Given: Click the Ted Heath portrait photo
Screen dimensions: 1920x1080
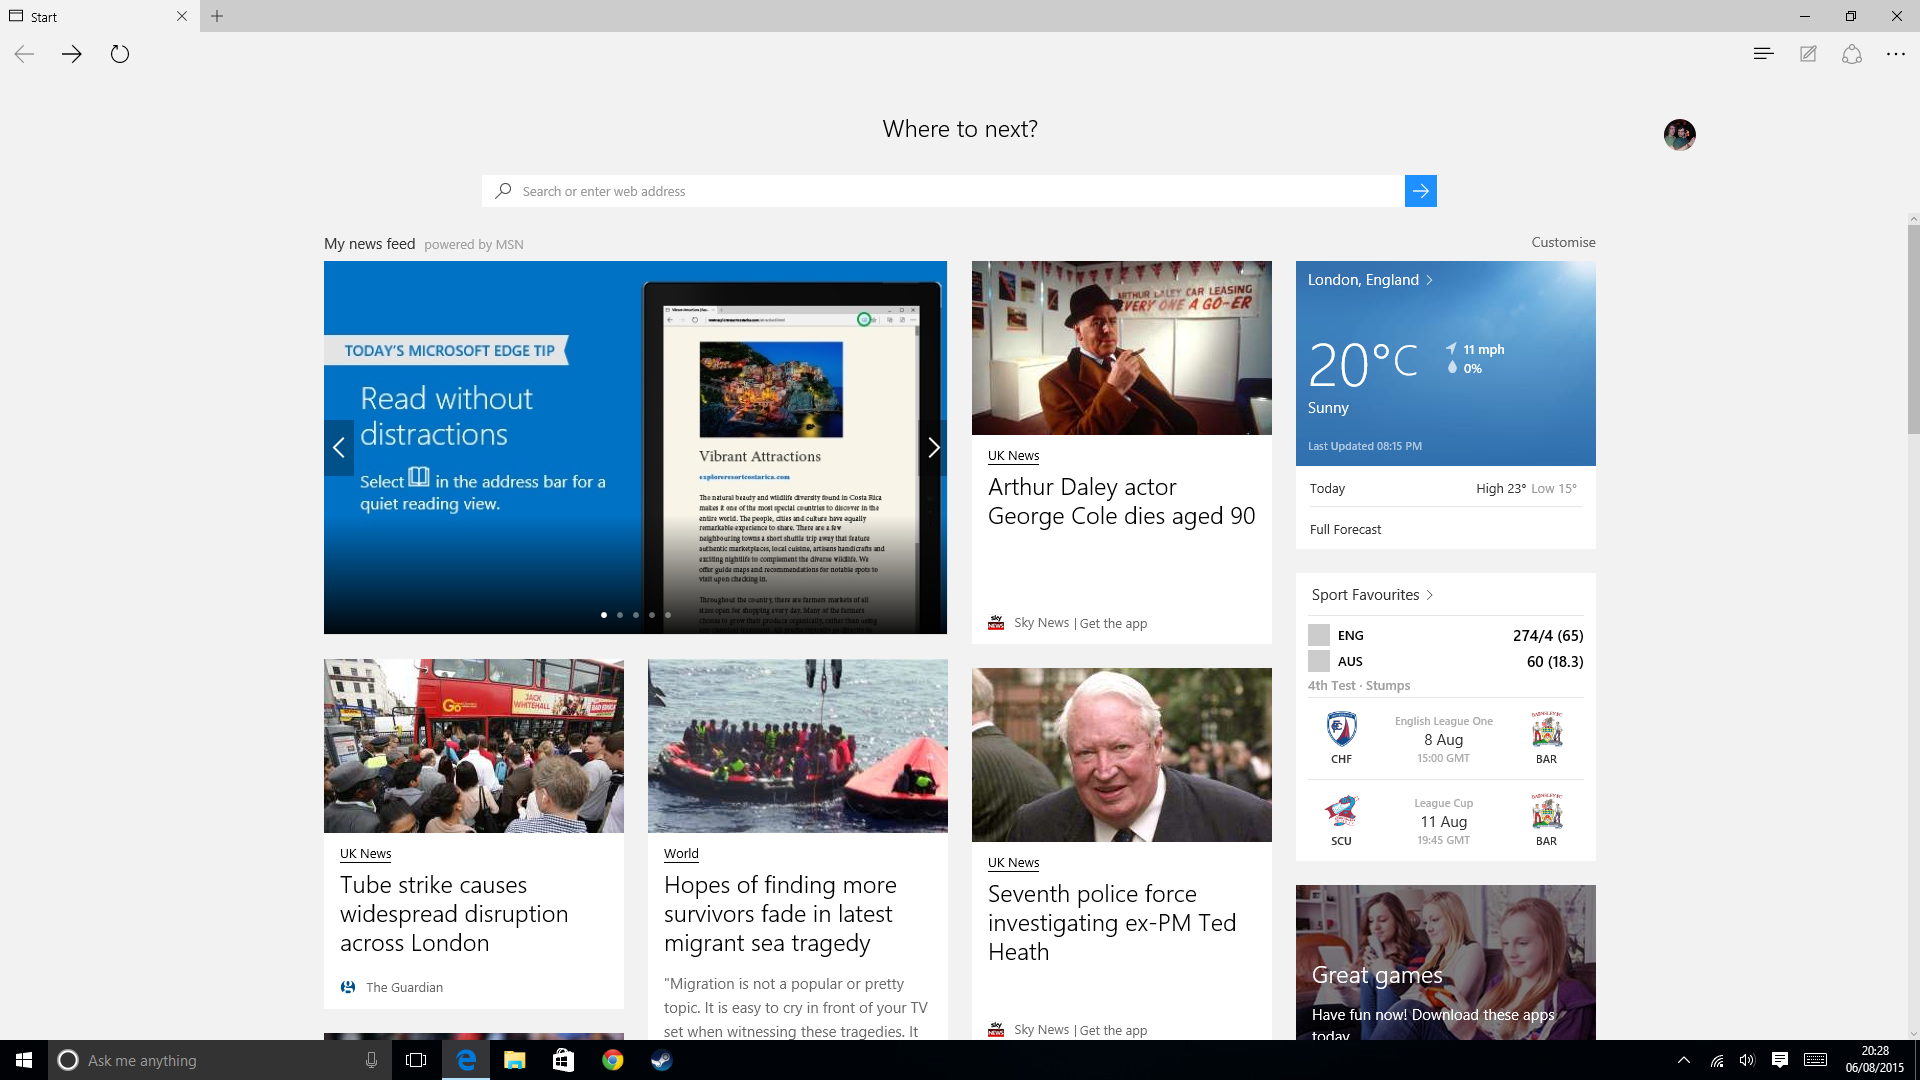Looking at the screenshot, I should click(x=1121, y=755).
